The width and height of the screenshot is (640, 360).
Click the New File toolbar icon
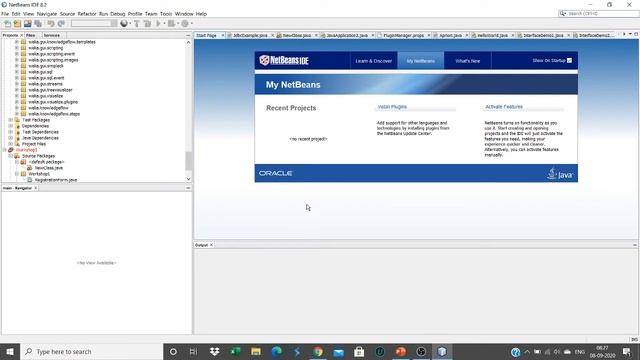point(7,24)
